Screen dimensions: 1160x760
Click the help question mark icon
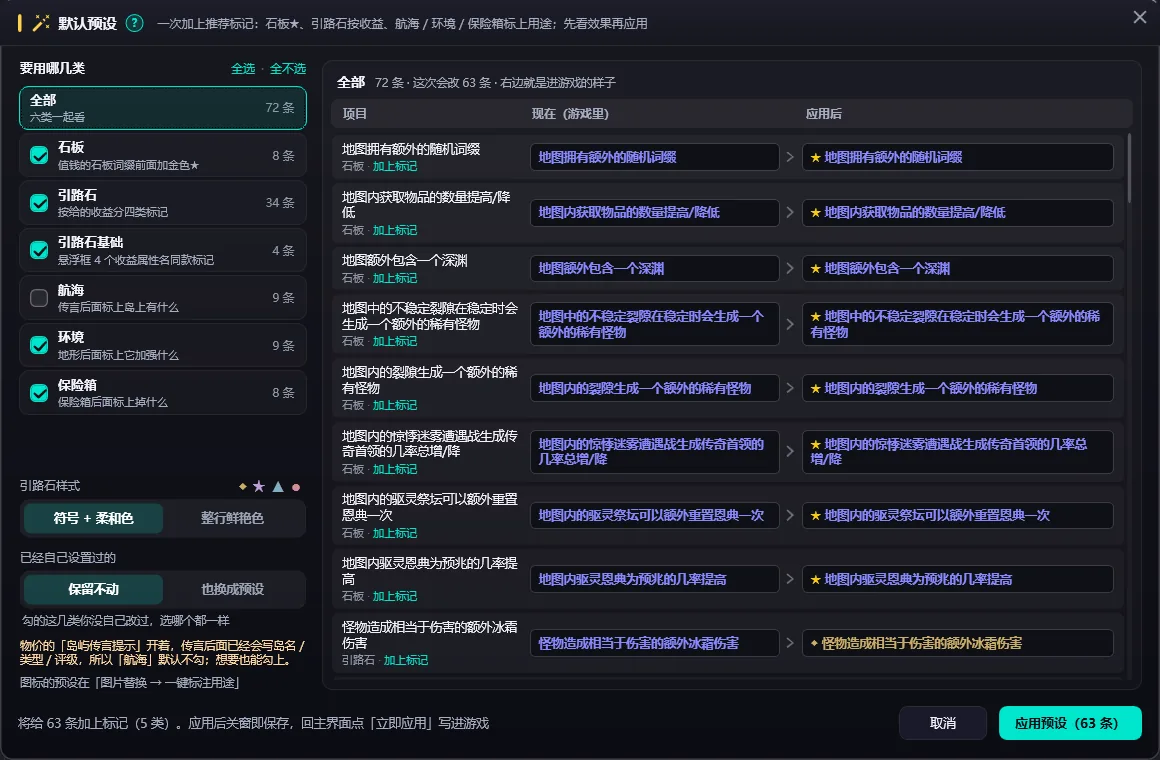[x=134, y=23]
